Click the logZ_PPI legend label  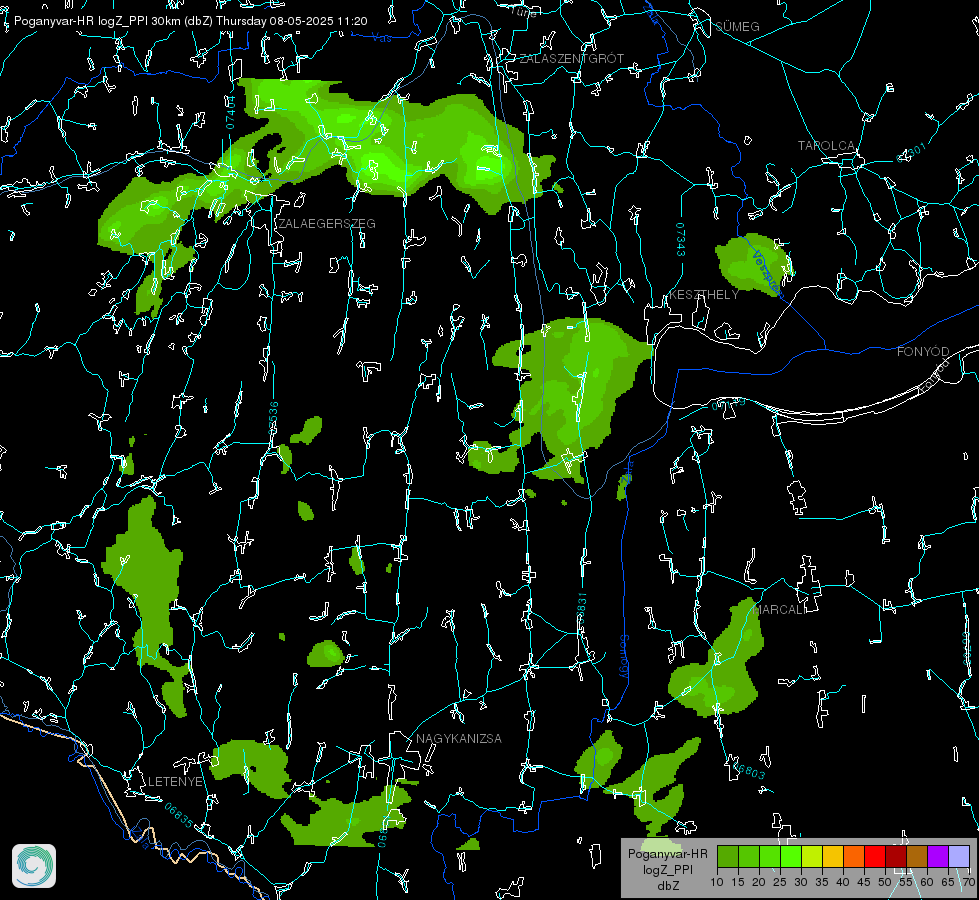667,870
